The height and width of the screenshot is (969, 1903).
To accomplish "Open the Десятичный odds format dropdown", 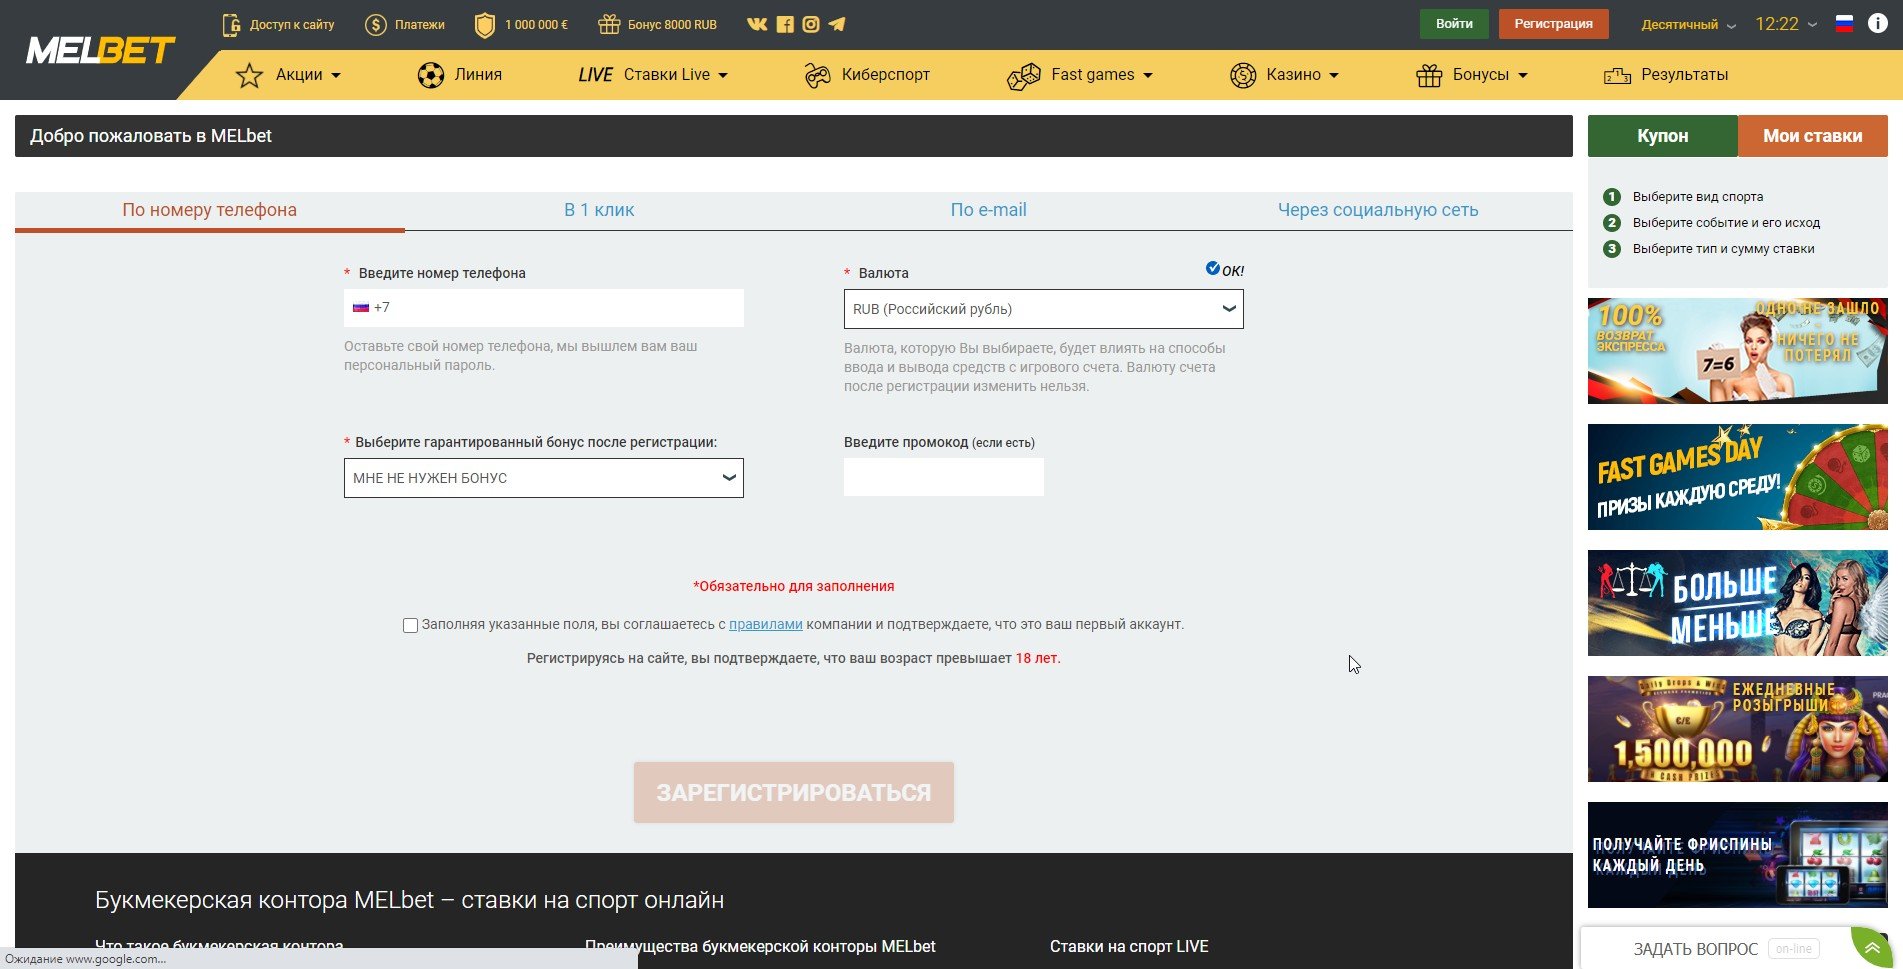I will [x=1688, y=25].
